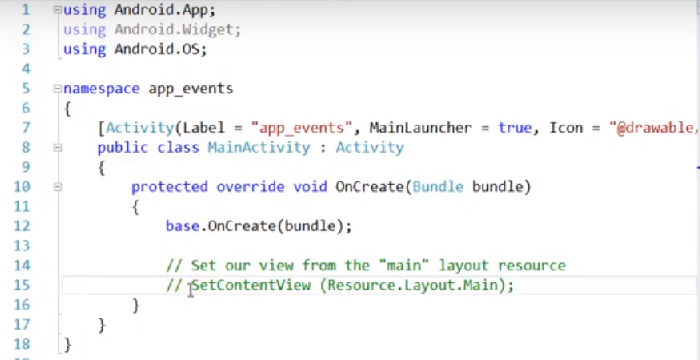
Task: Click the Activity base class after colon
Action: click(x=370, y=147)
